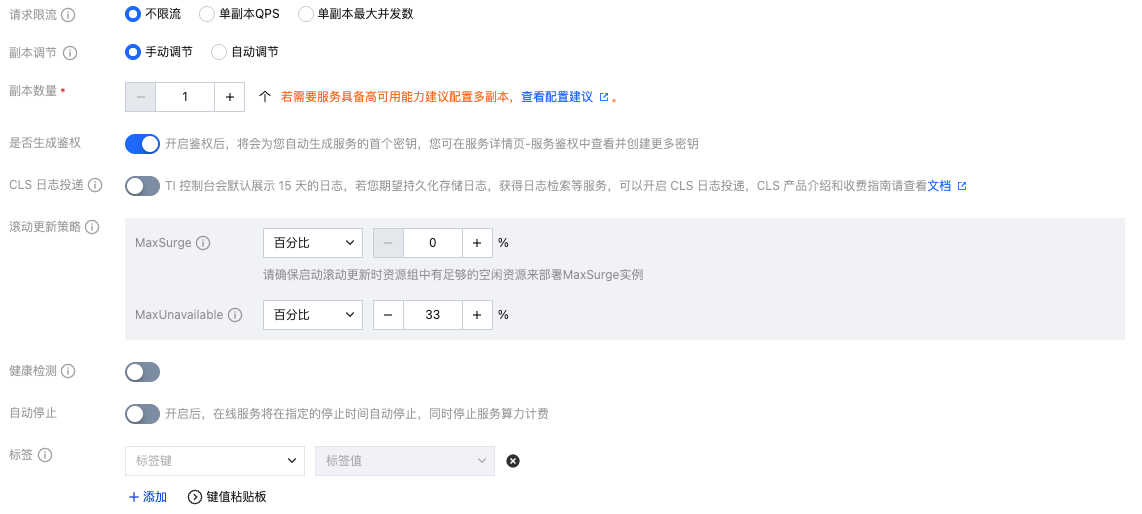
Task: Click info icon next to 健康检测
Action: (x=68, y=371)
